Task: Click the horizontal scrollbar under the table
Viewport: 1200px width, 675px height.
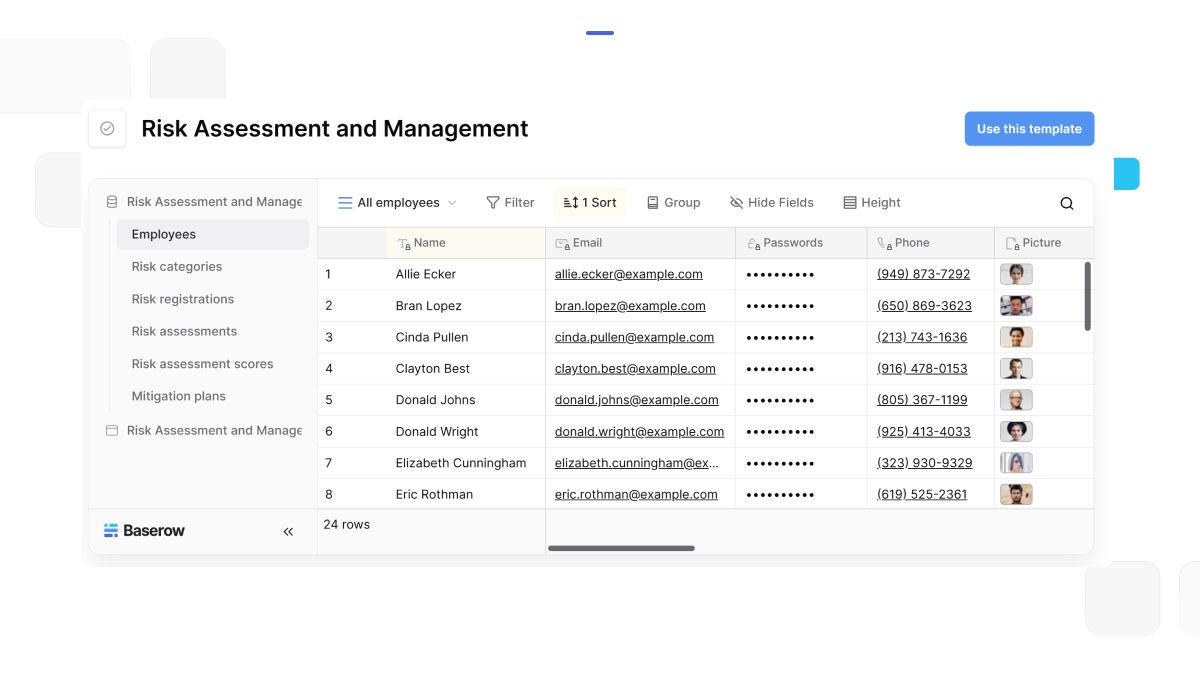Action: 621,548
